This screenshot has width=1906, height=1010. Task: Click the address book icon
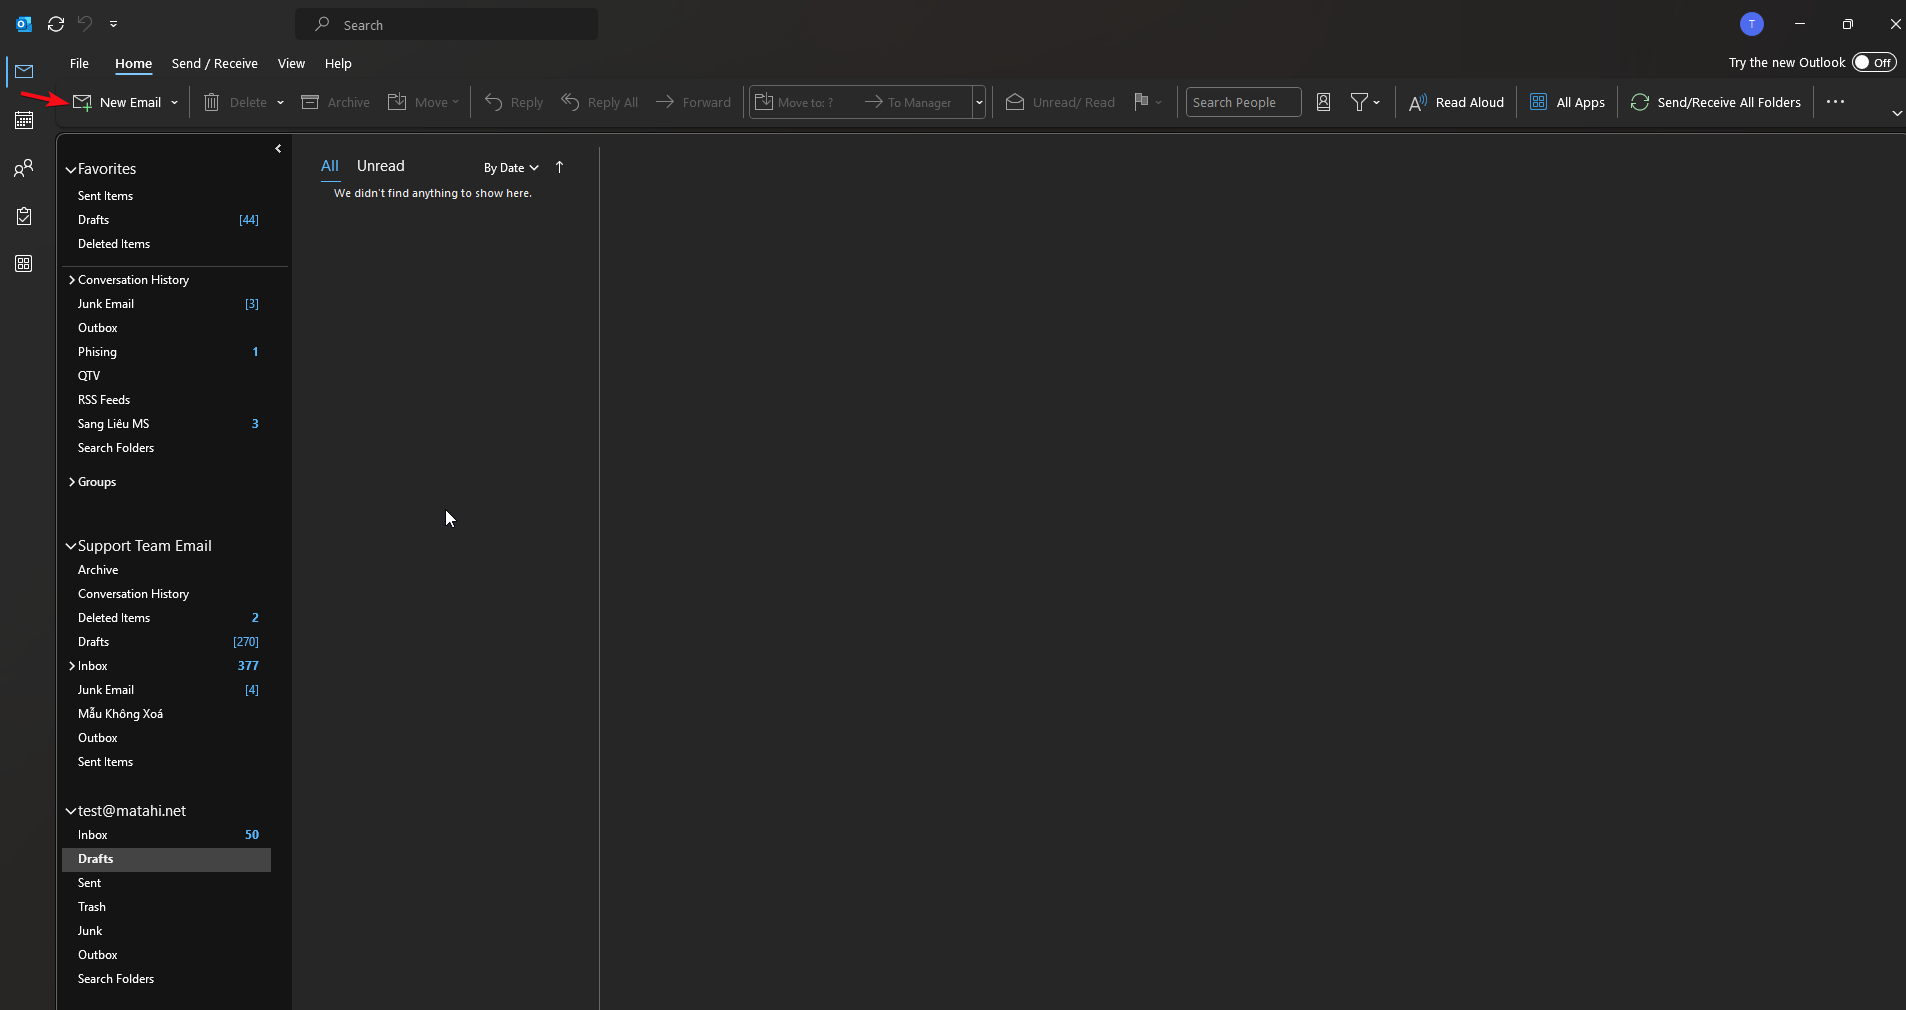click(x=1323, y=102)
